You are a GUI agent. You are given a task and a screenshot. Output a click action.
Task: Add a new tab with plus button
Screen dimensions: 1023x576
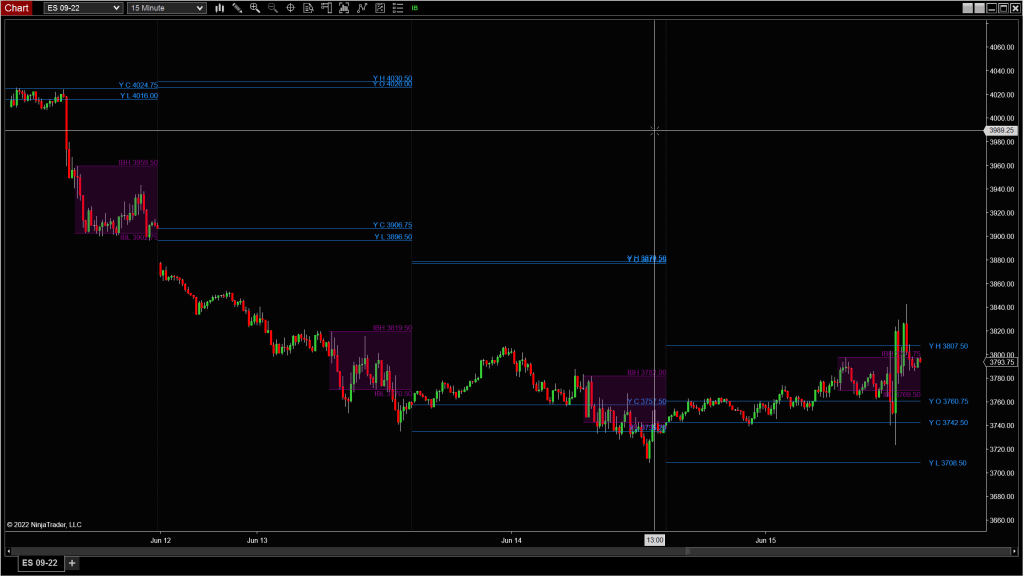pos(72,563)
